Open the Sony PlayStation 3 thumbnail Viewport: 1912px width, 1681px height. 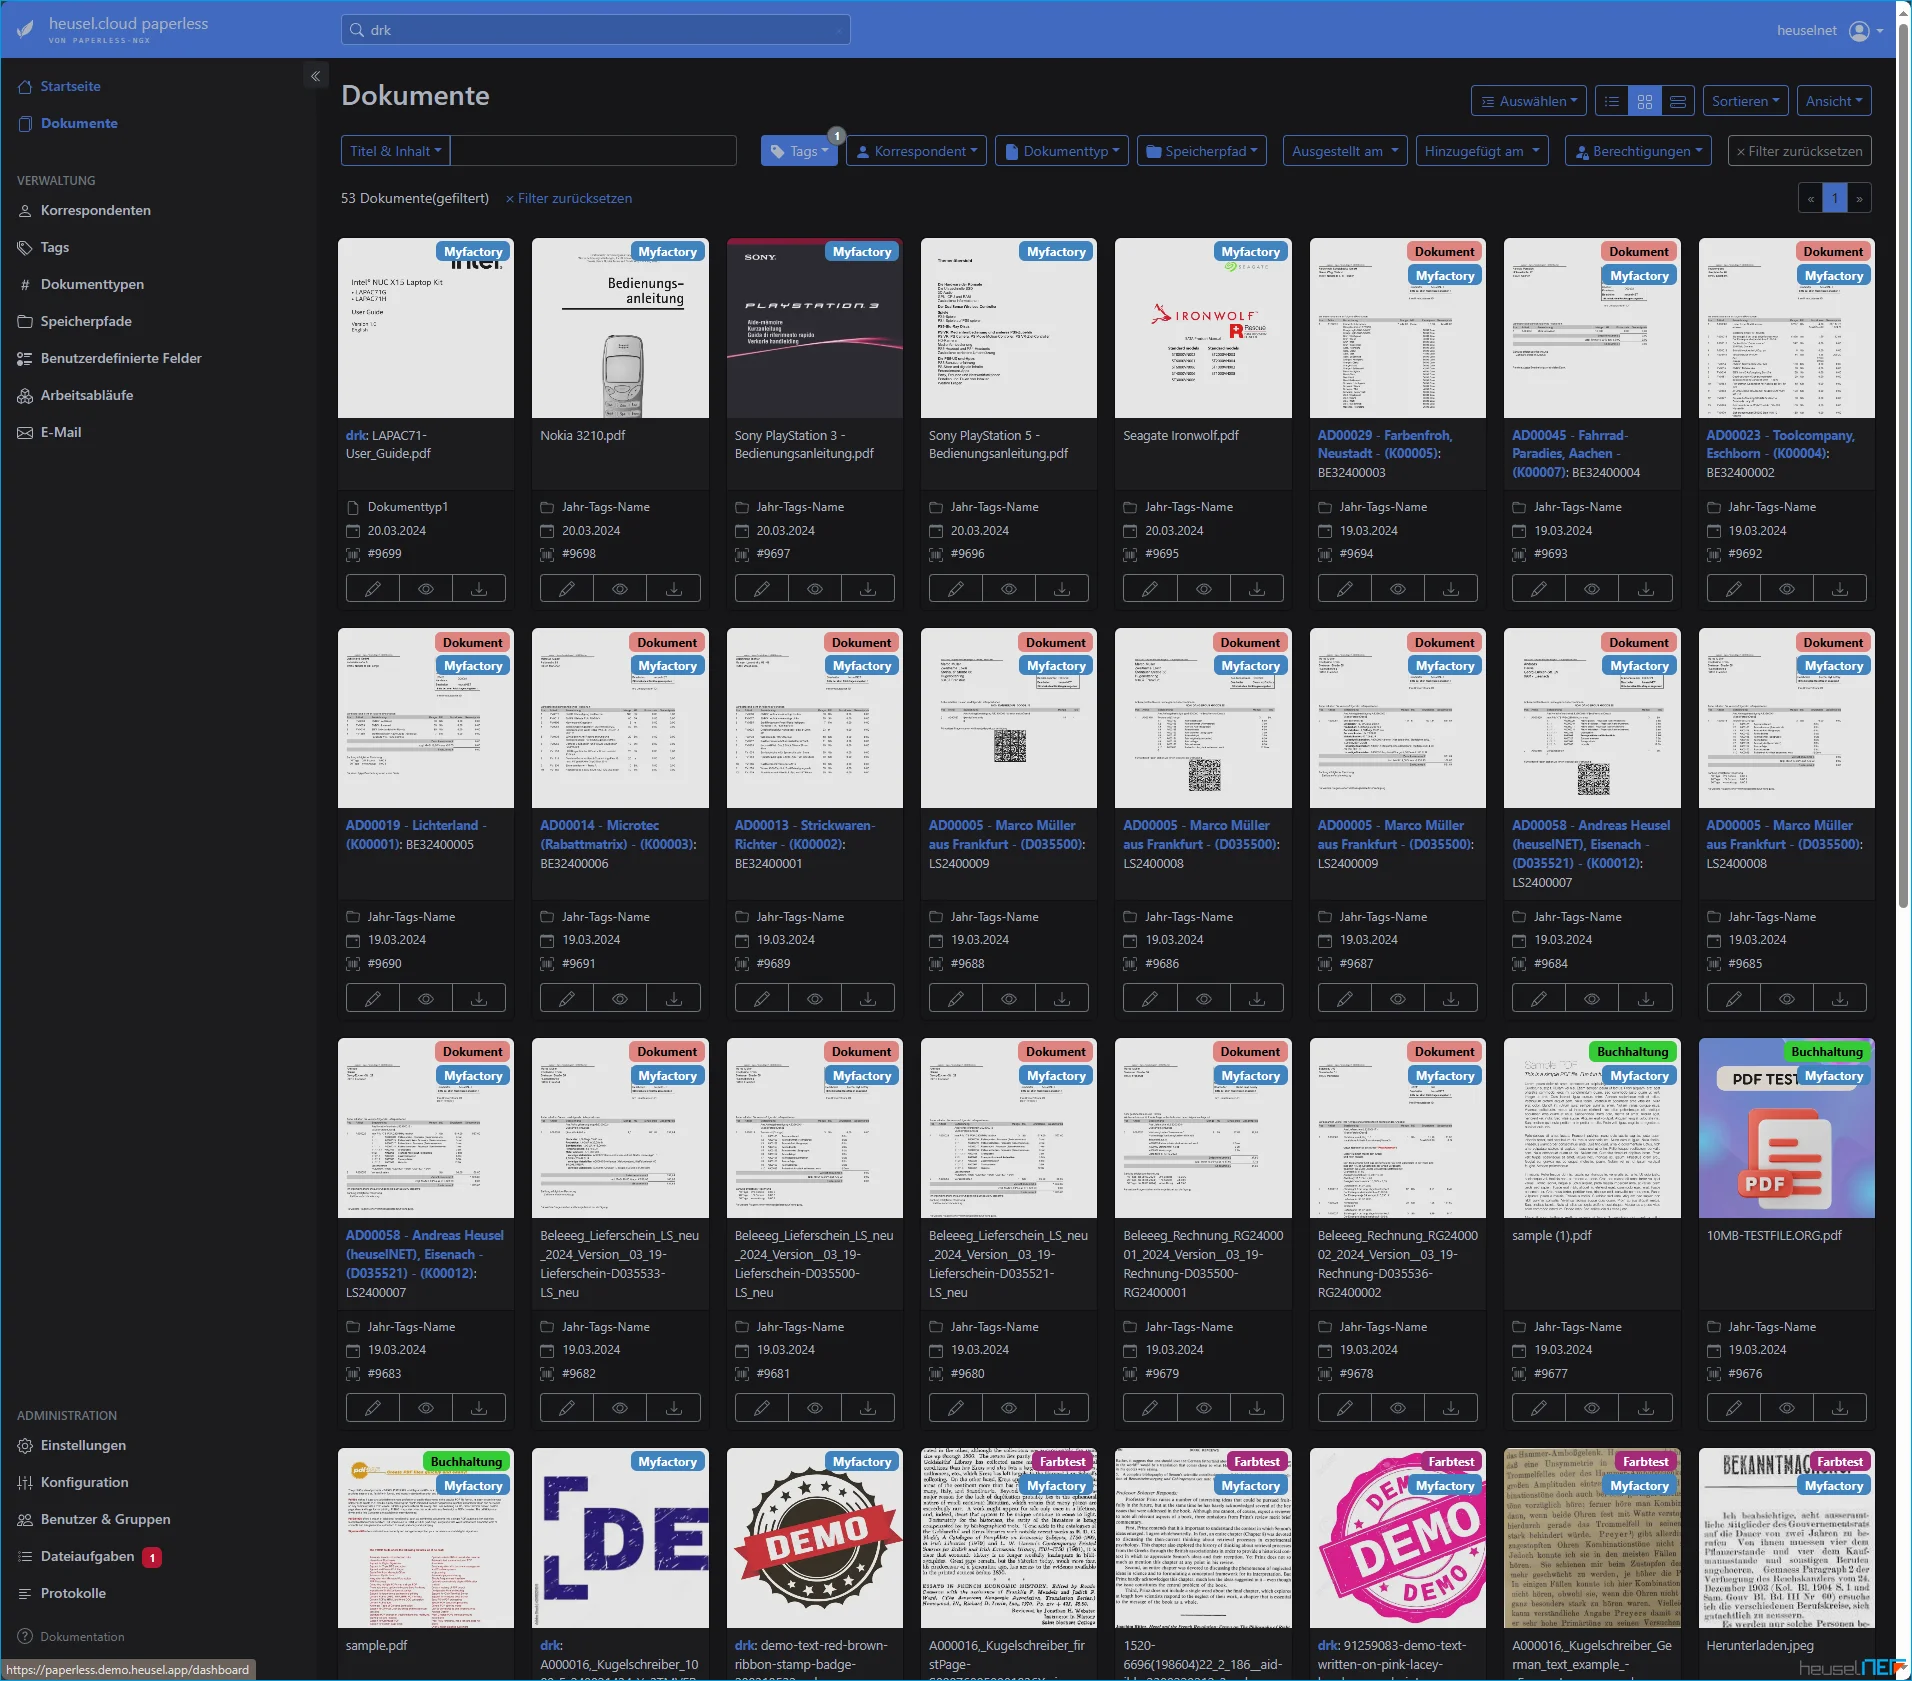tap(814, 328)
